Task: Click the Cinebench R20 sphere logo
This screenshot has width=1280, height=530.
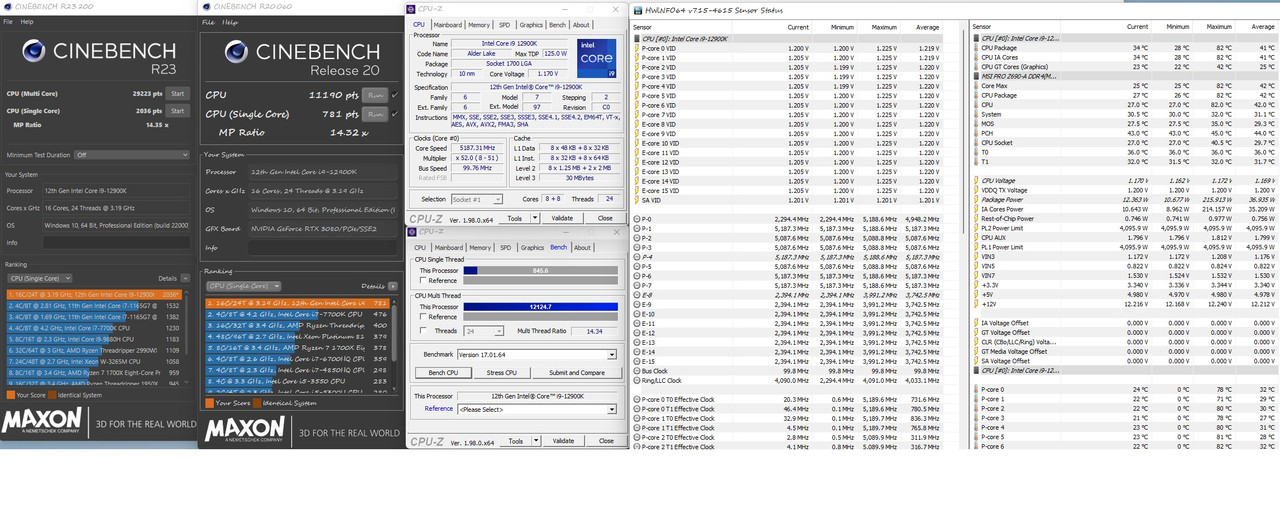Action: [x=237, y=53]
